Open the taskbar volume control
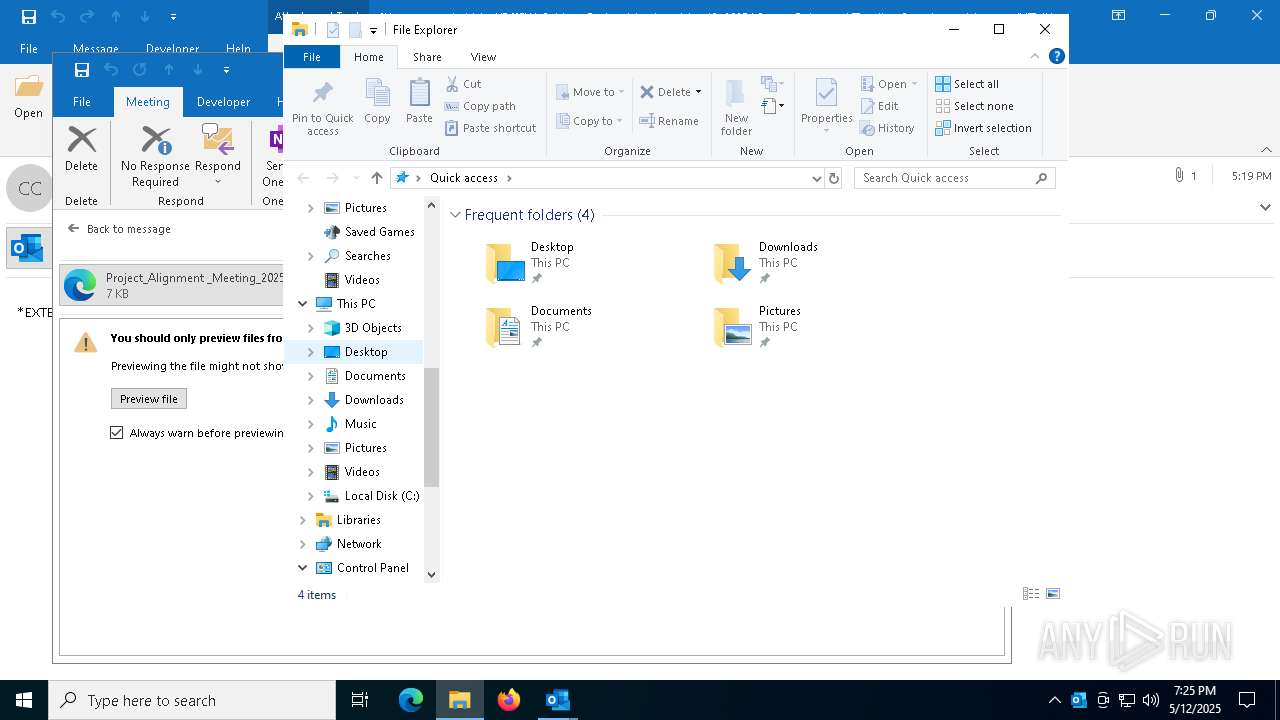Viewport: 1280px width, 720px height. pyautogui.click(x=1151, y=700)
